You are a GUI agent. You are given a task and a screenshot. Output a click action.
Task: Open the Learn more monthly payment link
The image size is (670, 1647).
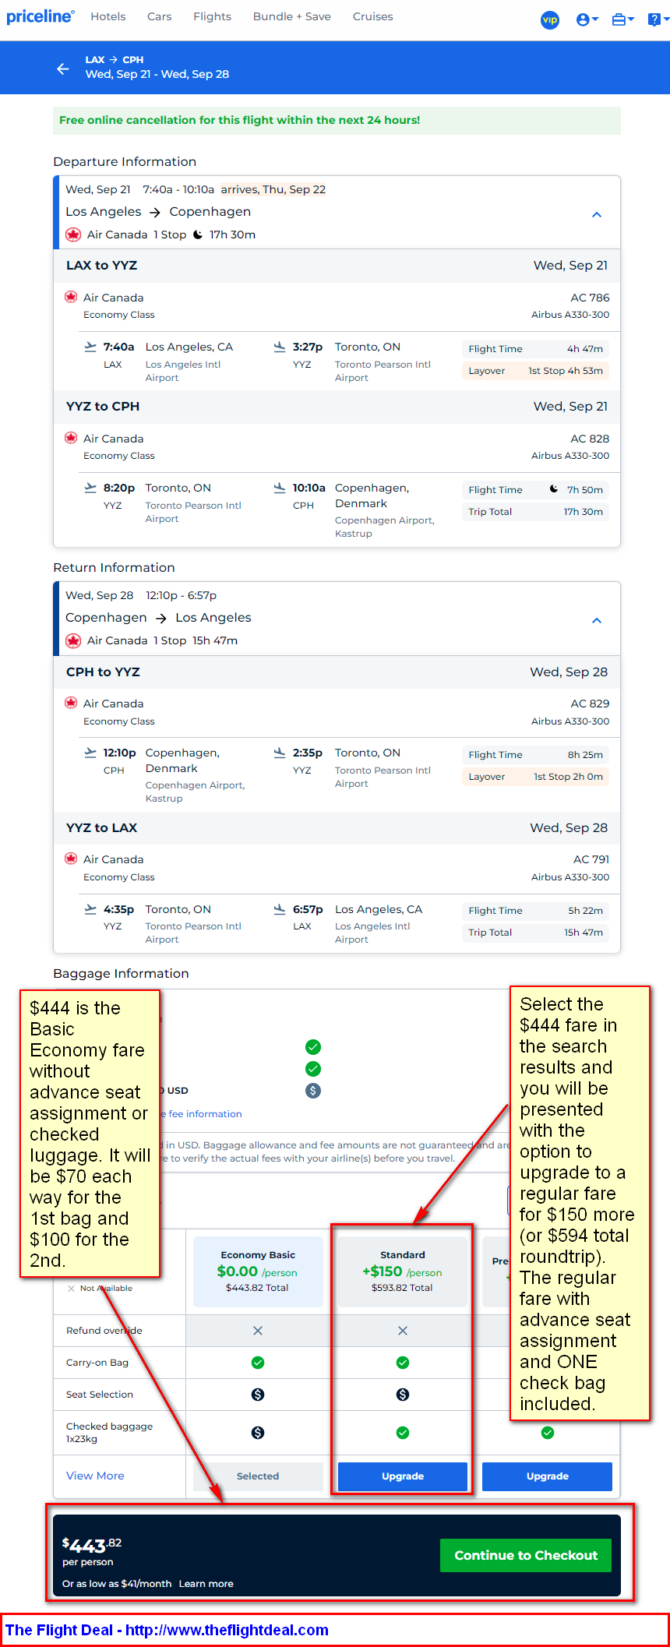pos(206,1584)
